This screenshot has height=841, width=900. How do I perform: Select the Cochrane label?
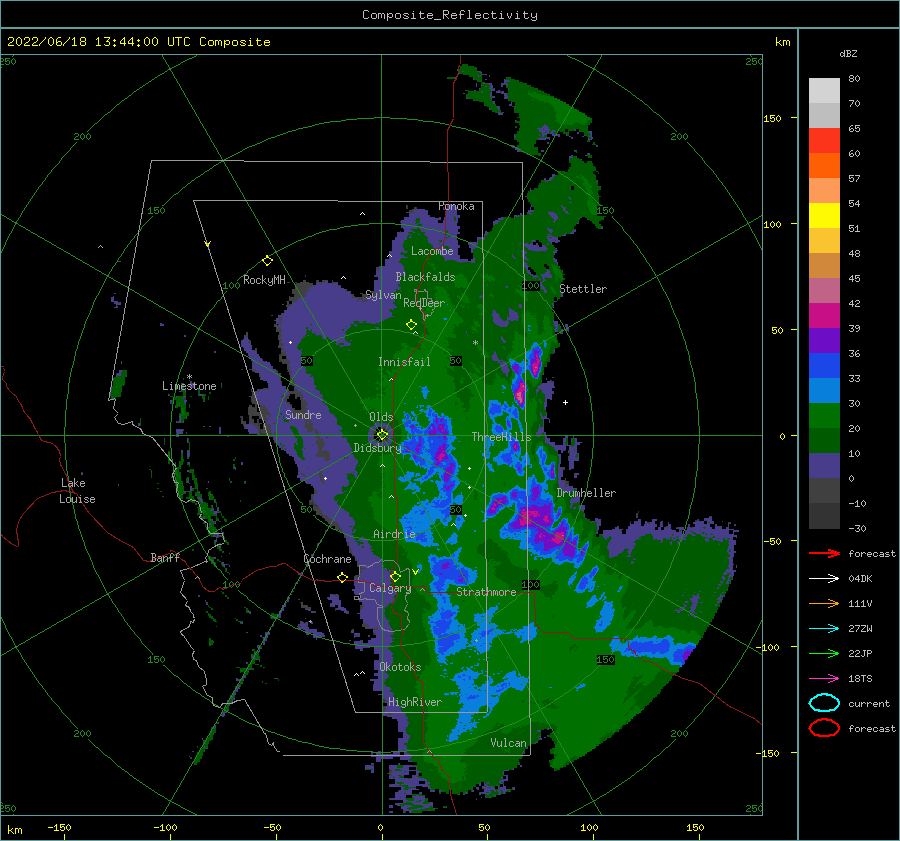point(327,559)
